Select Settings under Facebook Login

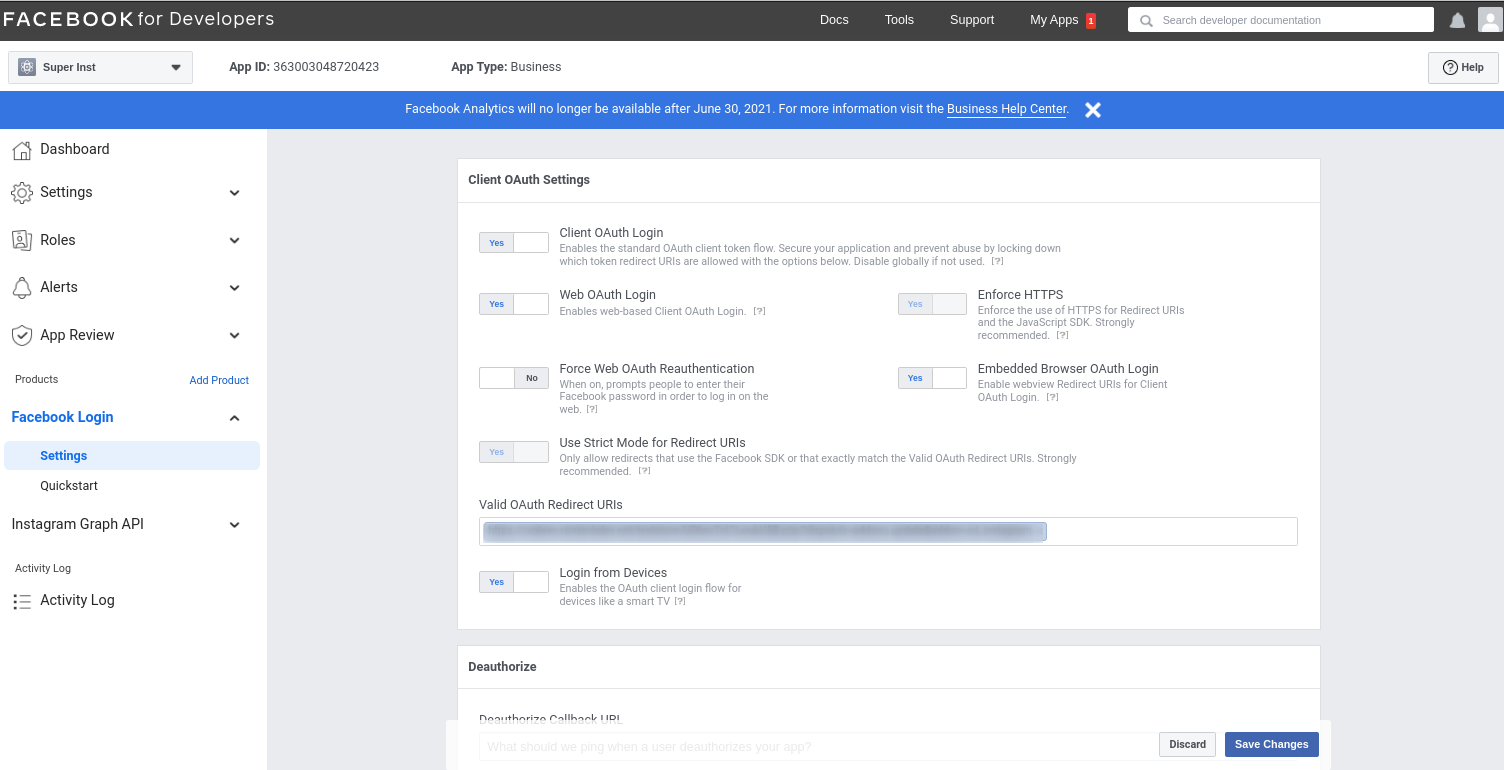[x=132, y=456]
